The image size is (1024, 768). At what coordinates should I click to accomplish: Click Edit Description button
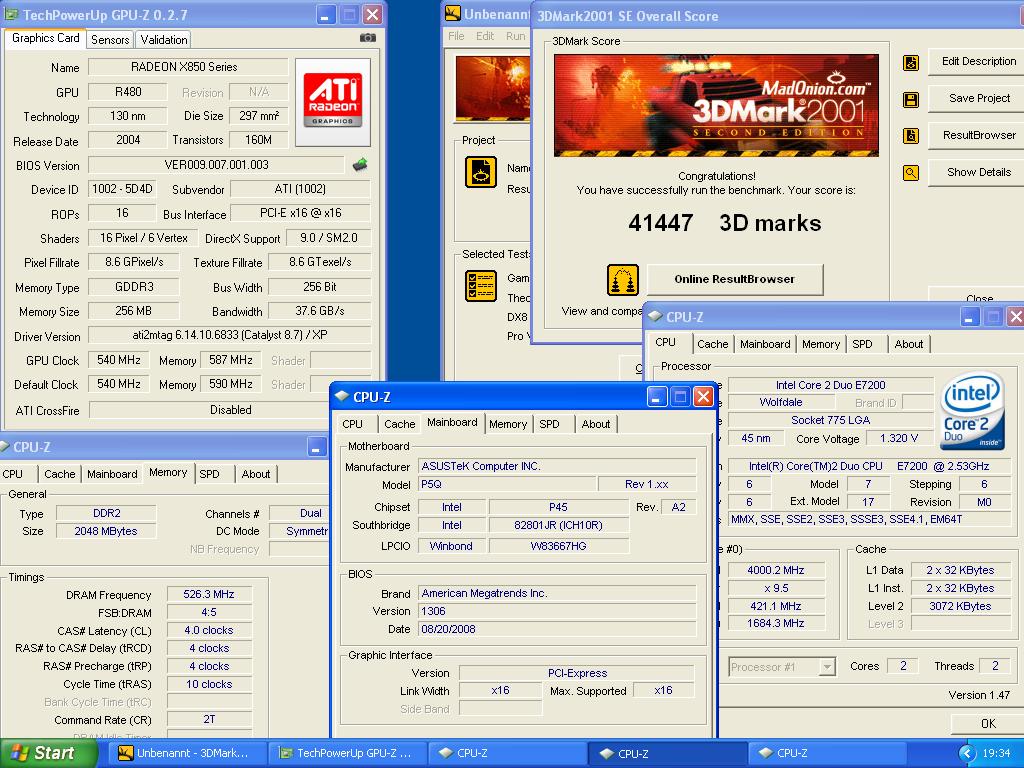point(978,61)
